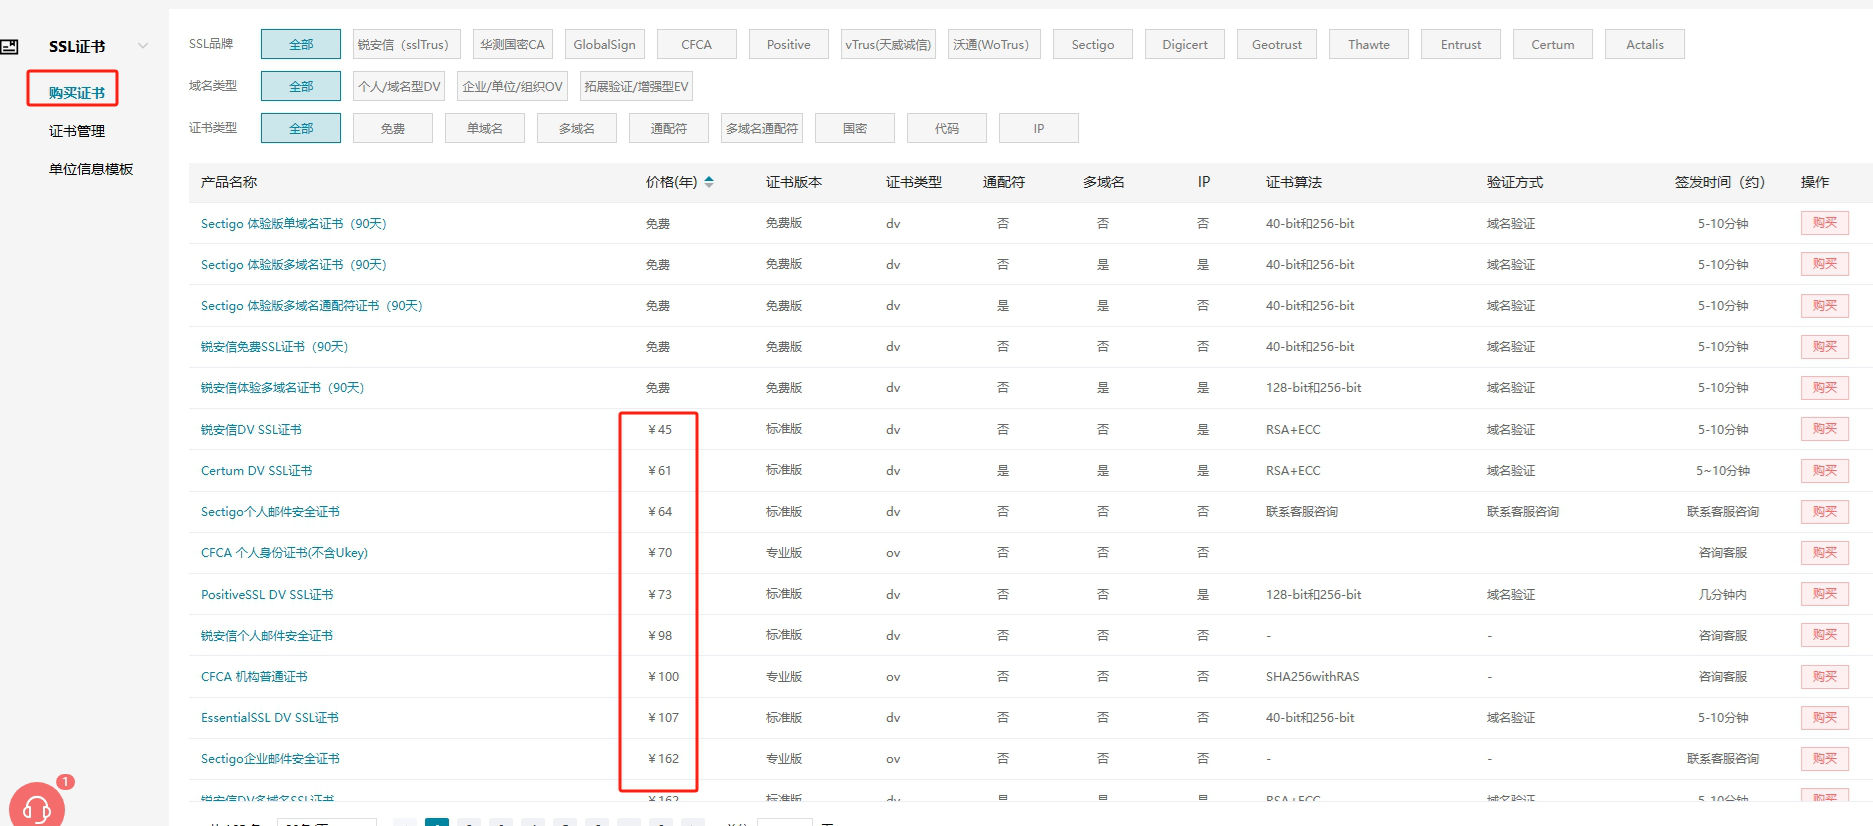This screenshot has height=826, width=1873.
Task: Click 购买 for 锐安信DV SSL证书
Action: (1824, 429)
